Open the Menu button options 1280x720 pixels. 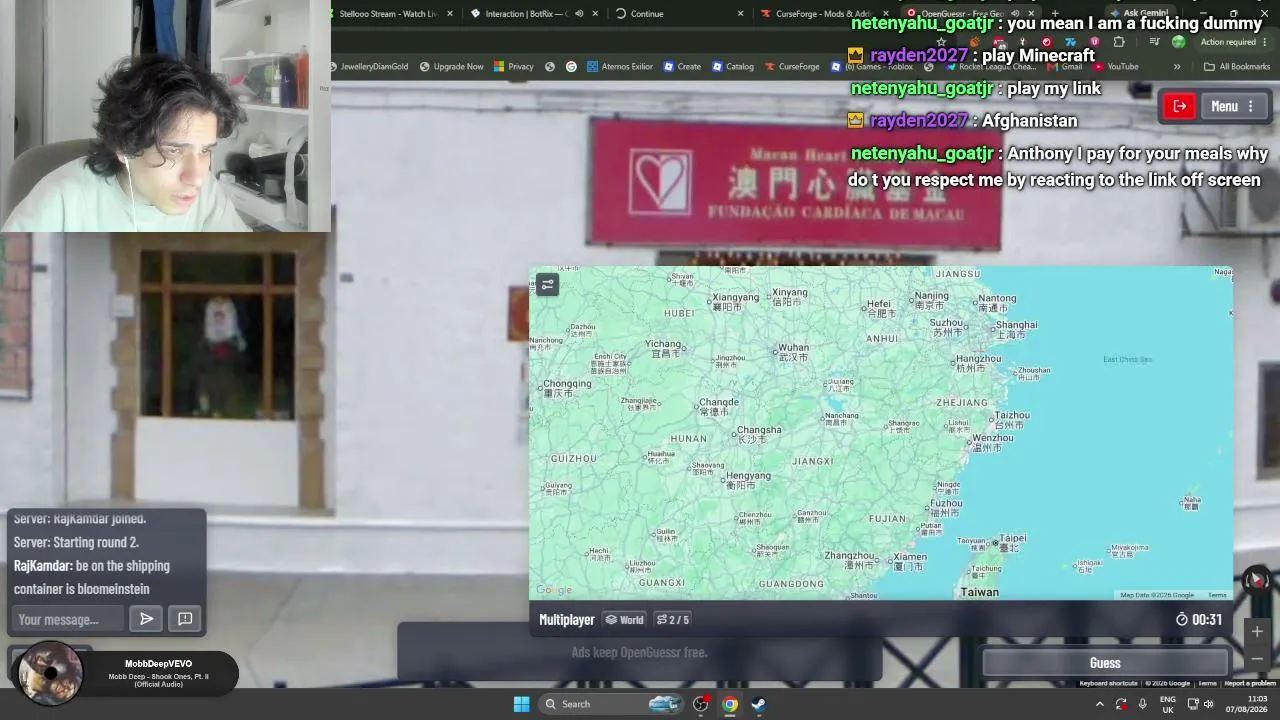[x=1234, y=106]
